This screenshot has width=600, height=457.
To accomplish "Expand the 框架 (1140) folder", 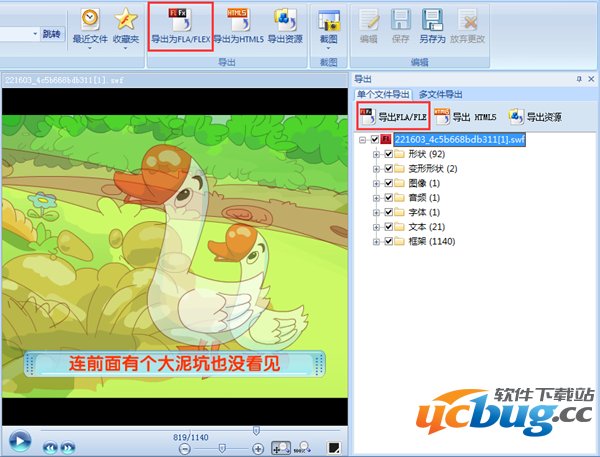I will (x=377, y=242).
